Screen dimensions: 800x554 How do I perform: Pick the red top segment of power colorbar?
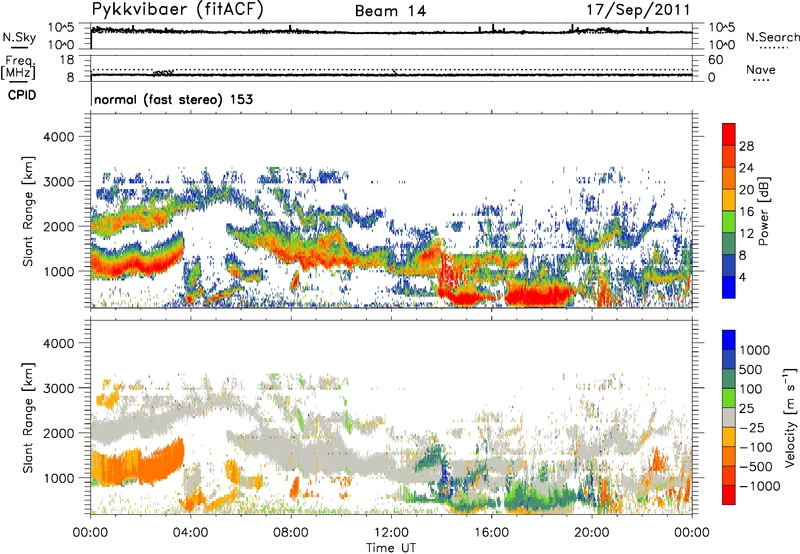pyautogui.click(x=729, y=134)
